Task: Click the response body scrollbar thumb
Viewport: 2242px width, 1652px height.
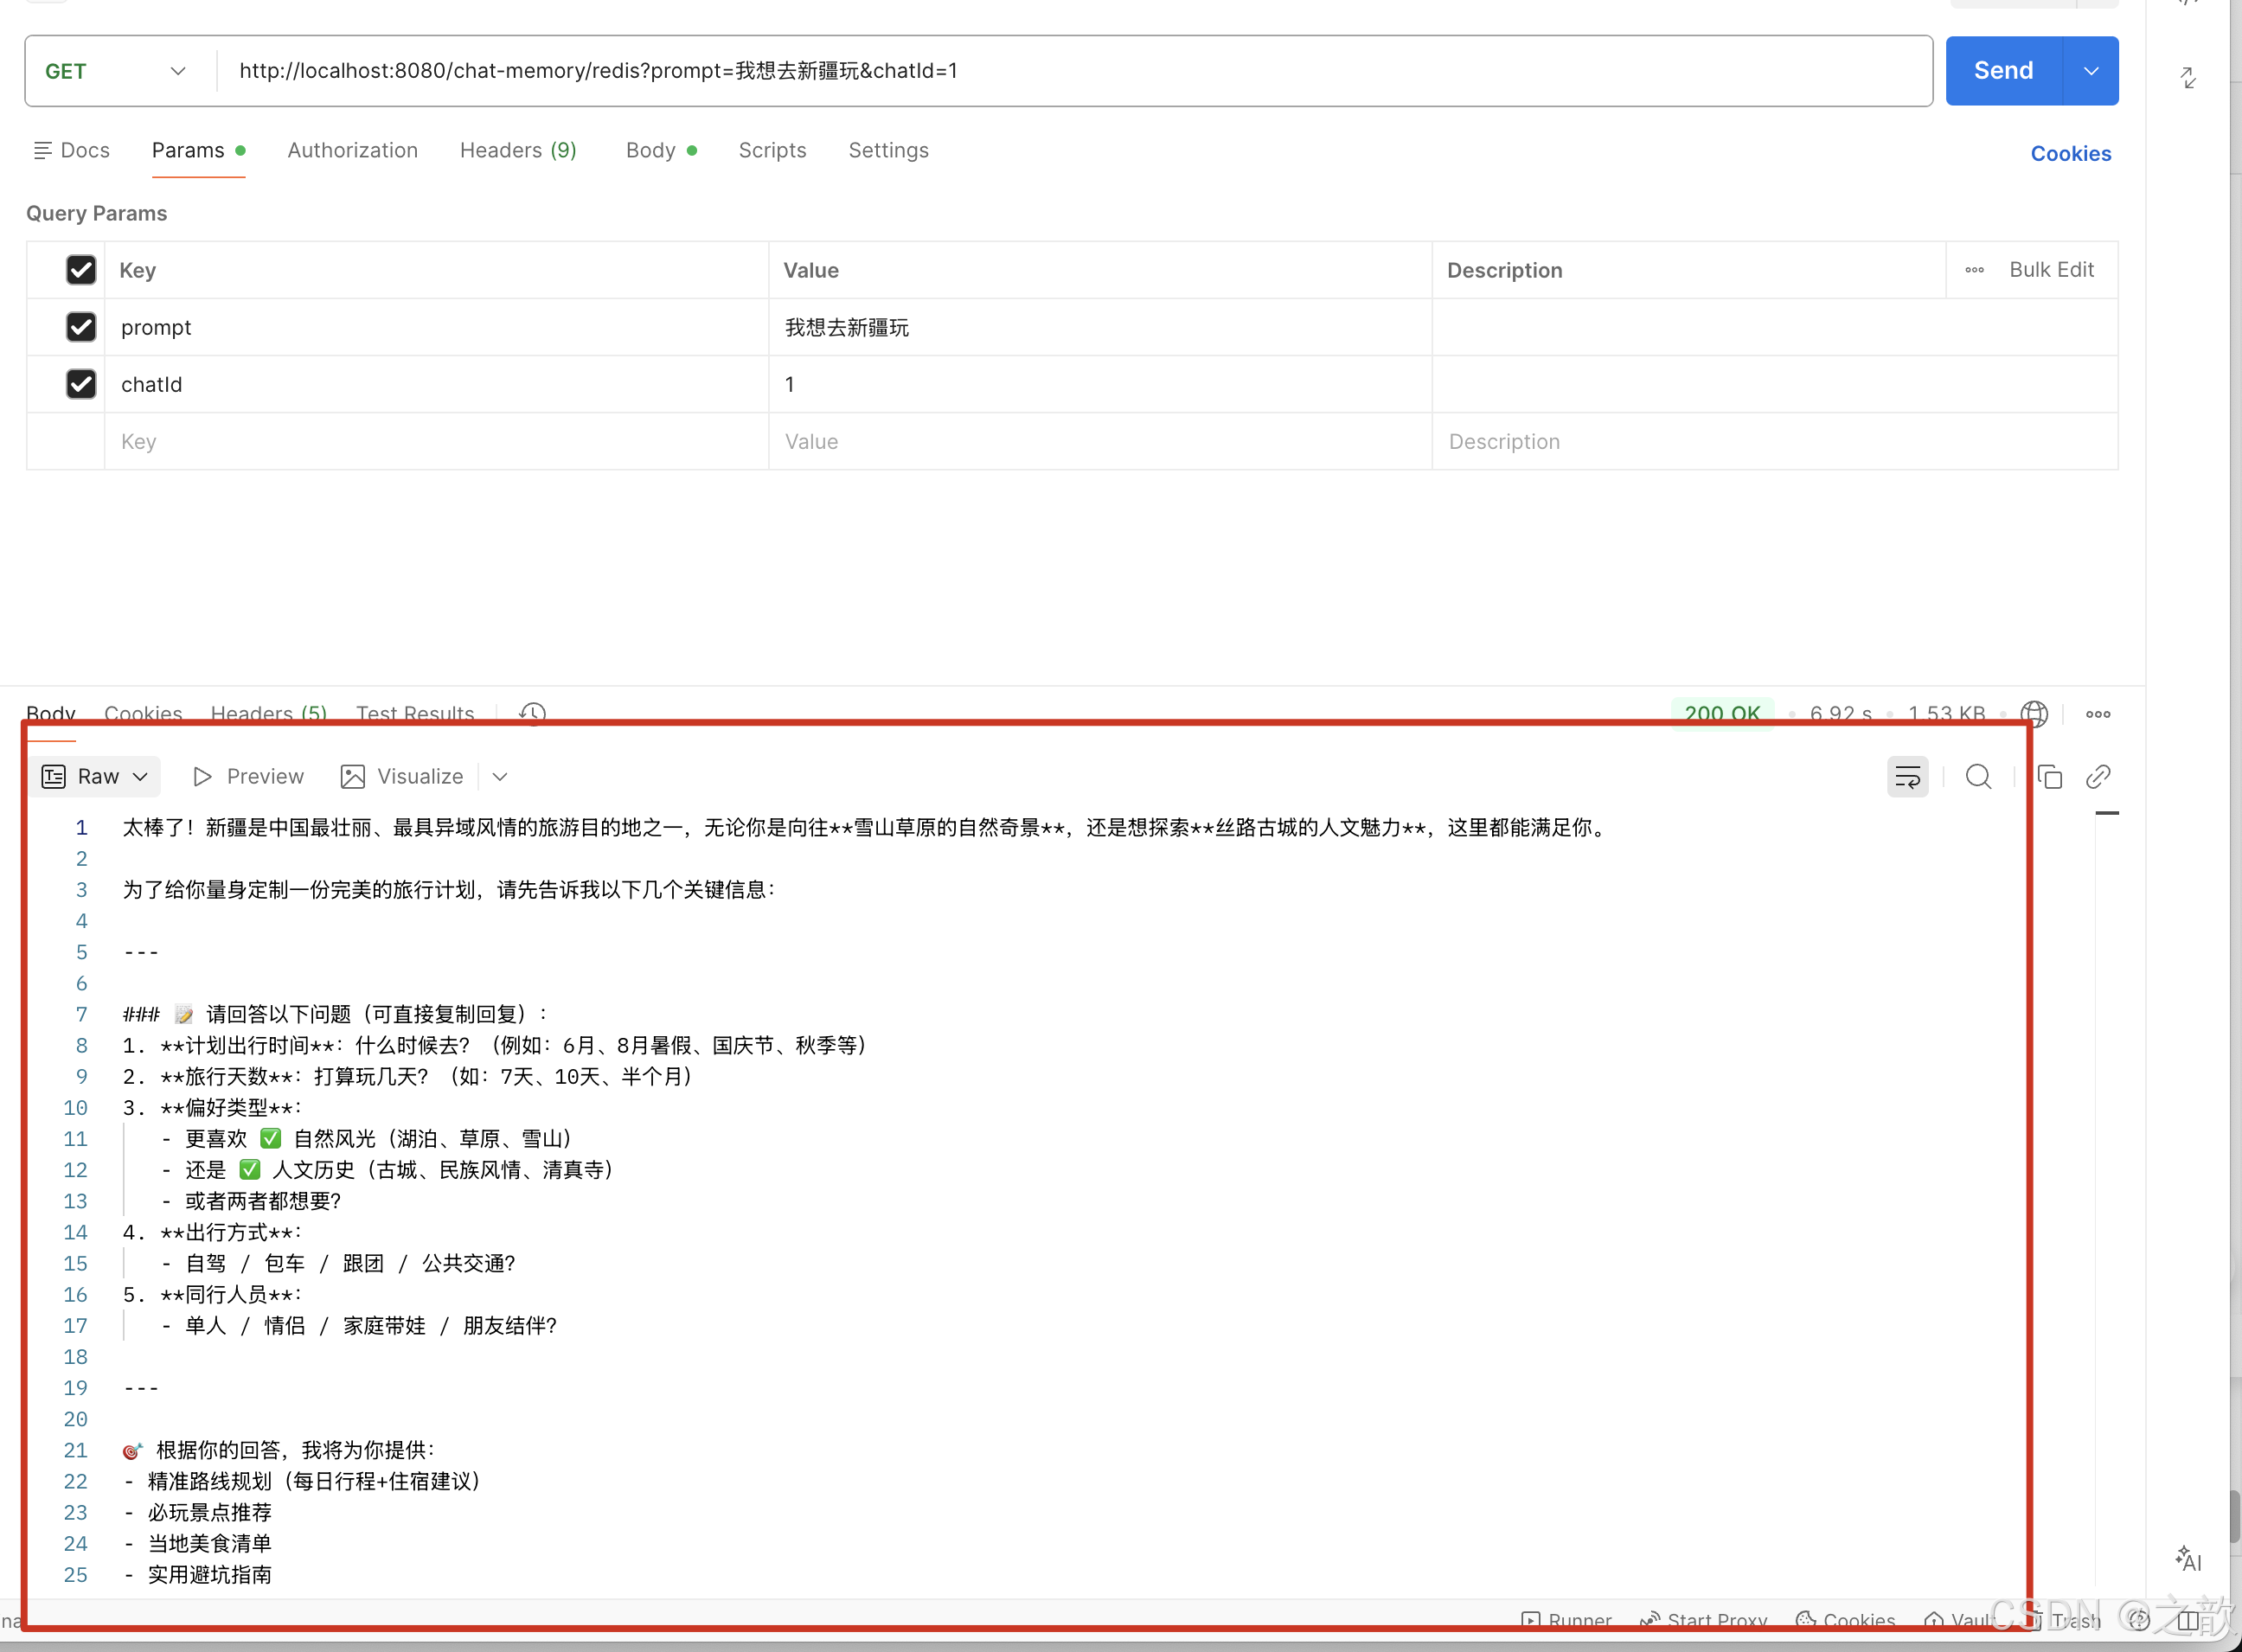Action: 2107,813
